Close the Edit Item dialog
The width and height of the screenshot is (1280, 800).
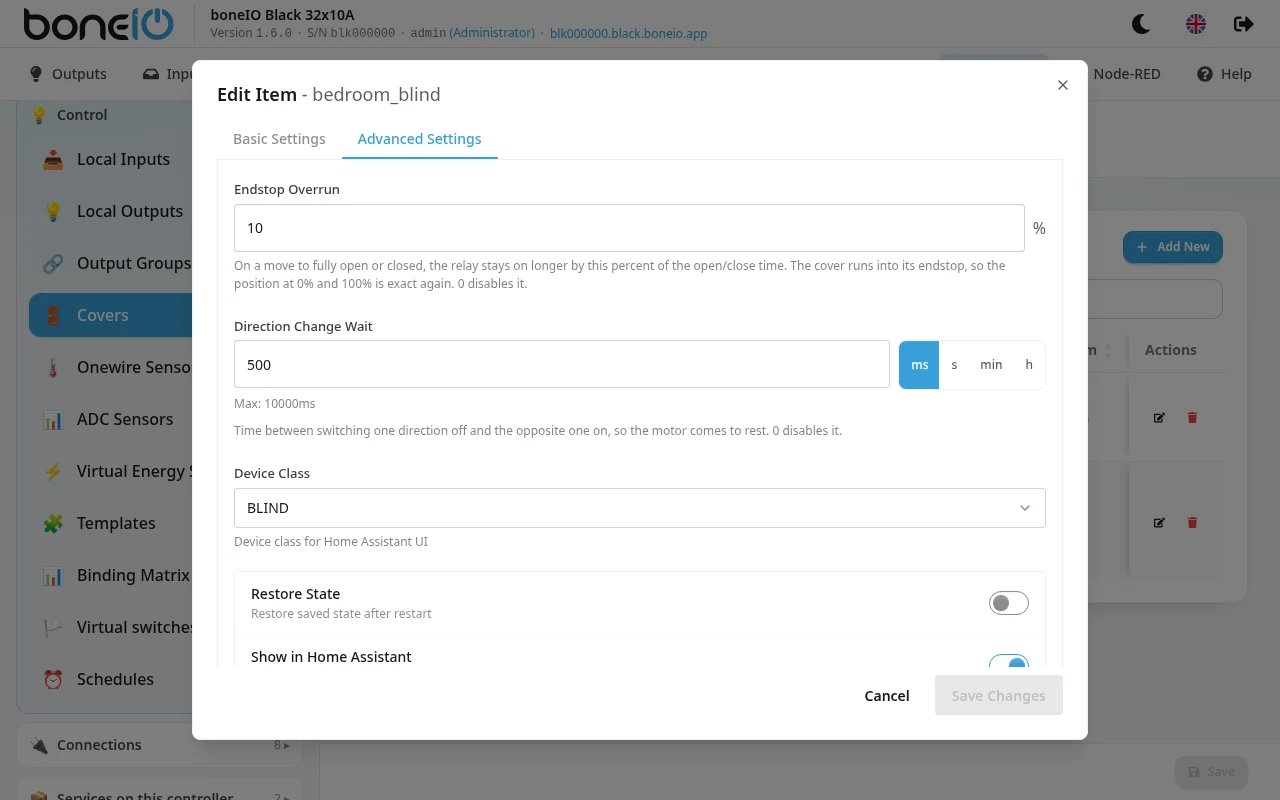pos(1063,85)
